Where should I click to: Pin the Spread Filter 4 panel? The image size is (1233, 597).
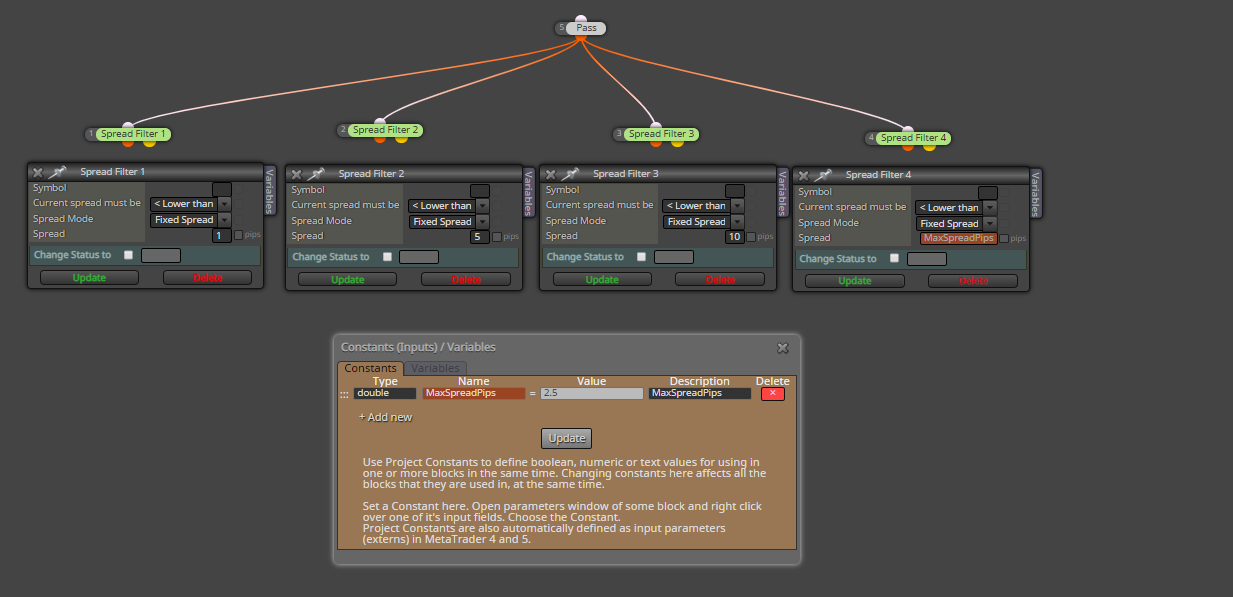[822, 175]
